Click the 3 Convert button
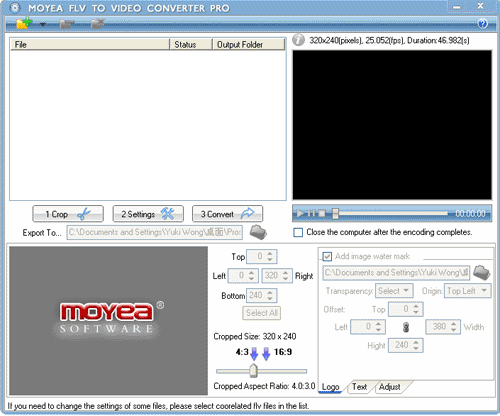Screen dimensions: 500x416 point(227,214)
